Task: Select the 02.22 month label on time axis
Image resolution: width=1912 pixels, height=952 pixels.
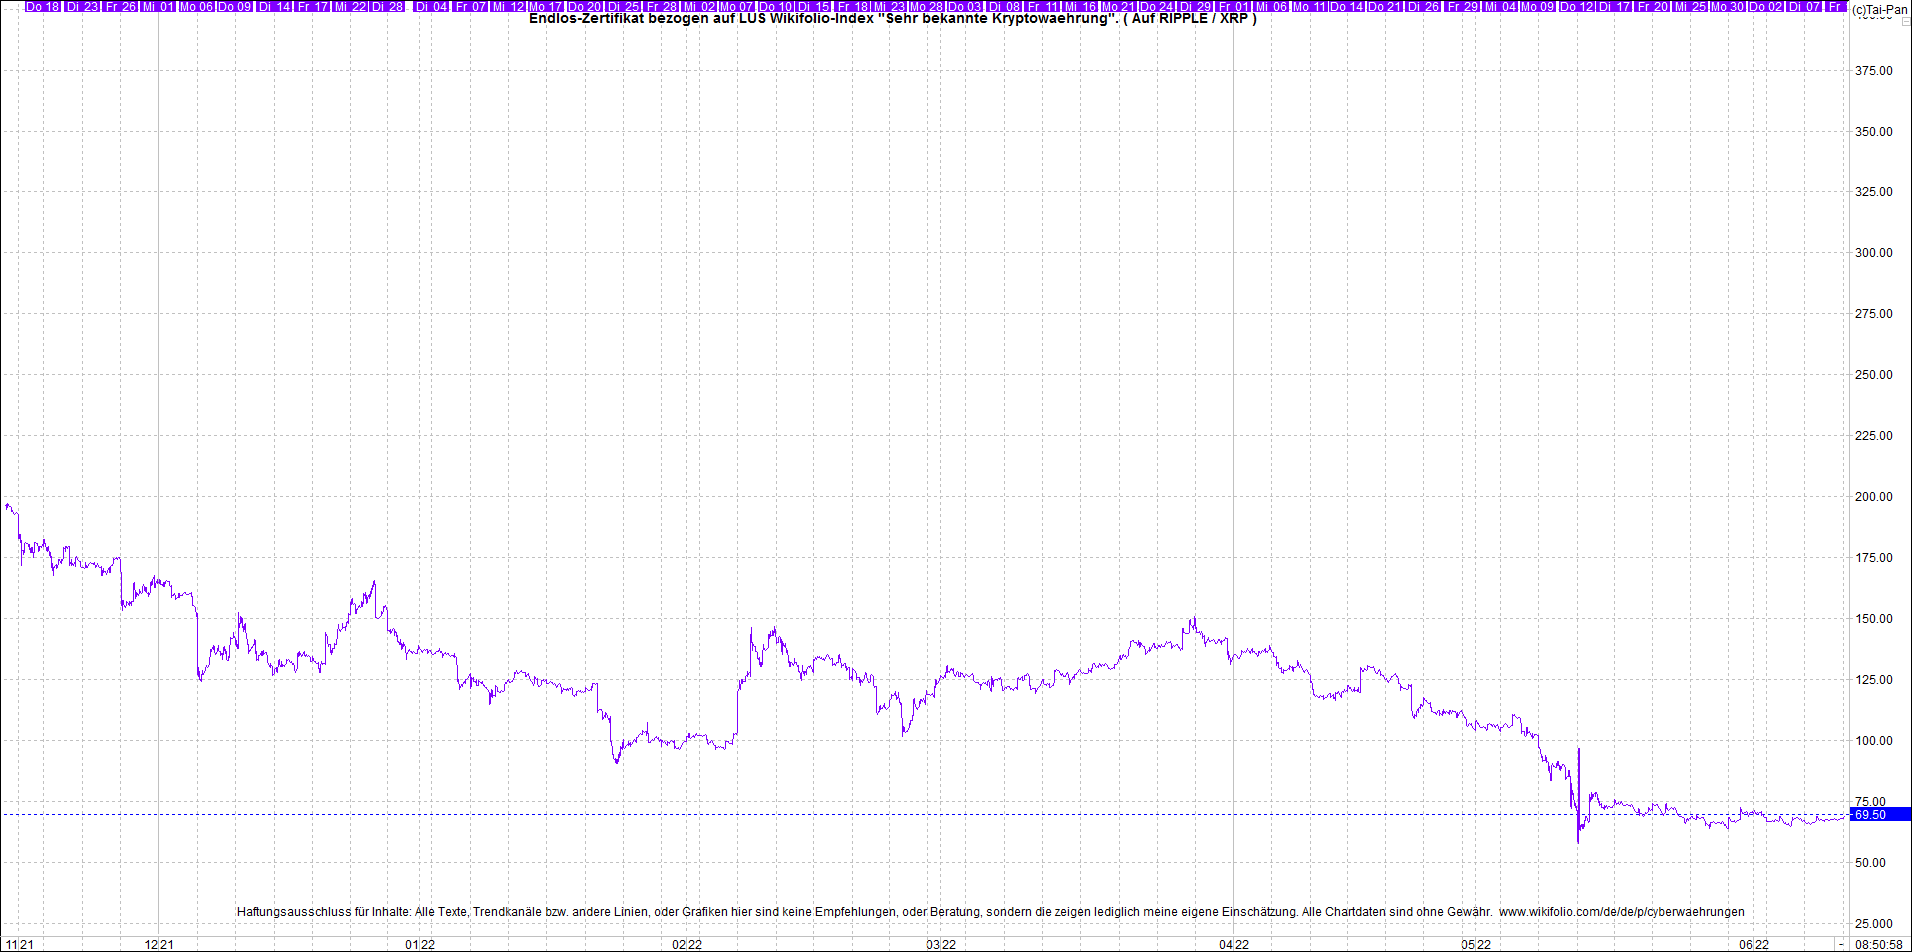Action: pos(687,944)
